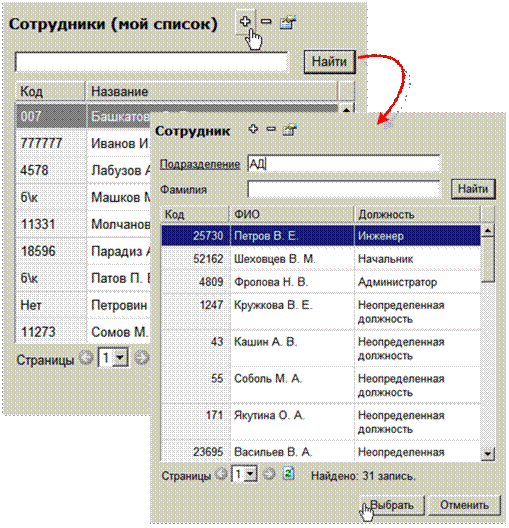The height and width of the screenshot is (528, 509).
Task: Open the Подразделение link
Action: point(200,164)
